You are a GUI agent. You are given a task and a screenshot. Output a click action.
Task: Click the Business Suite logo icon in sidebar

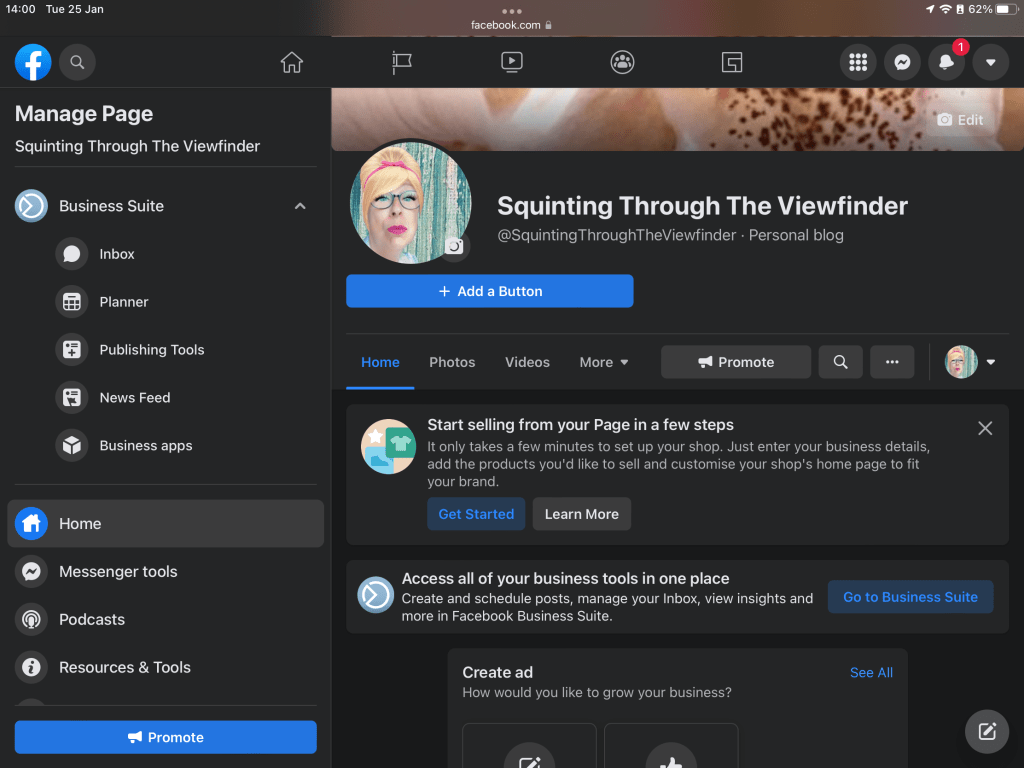tap(31, 206)
